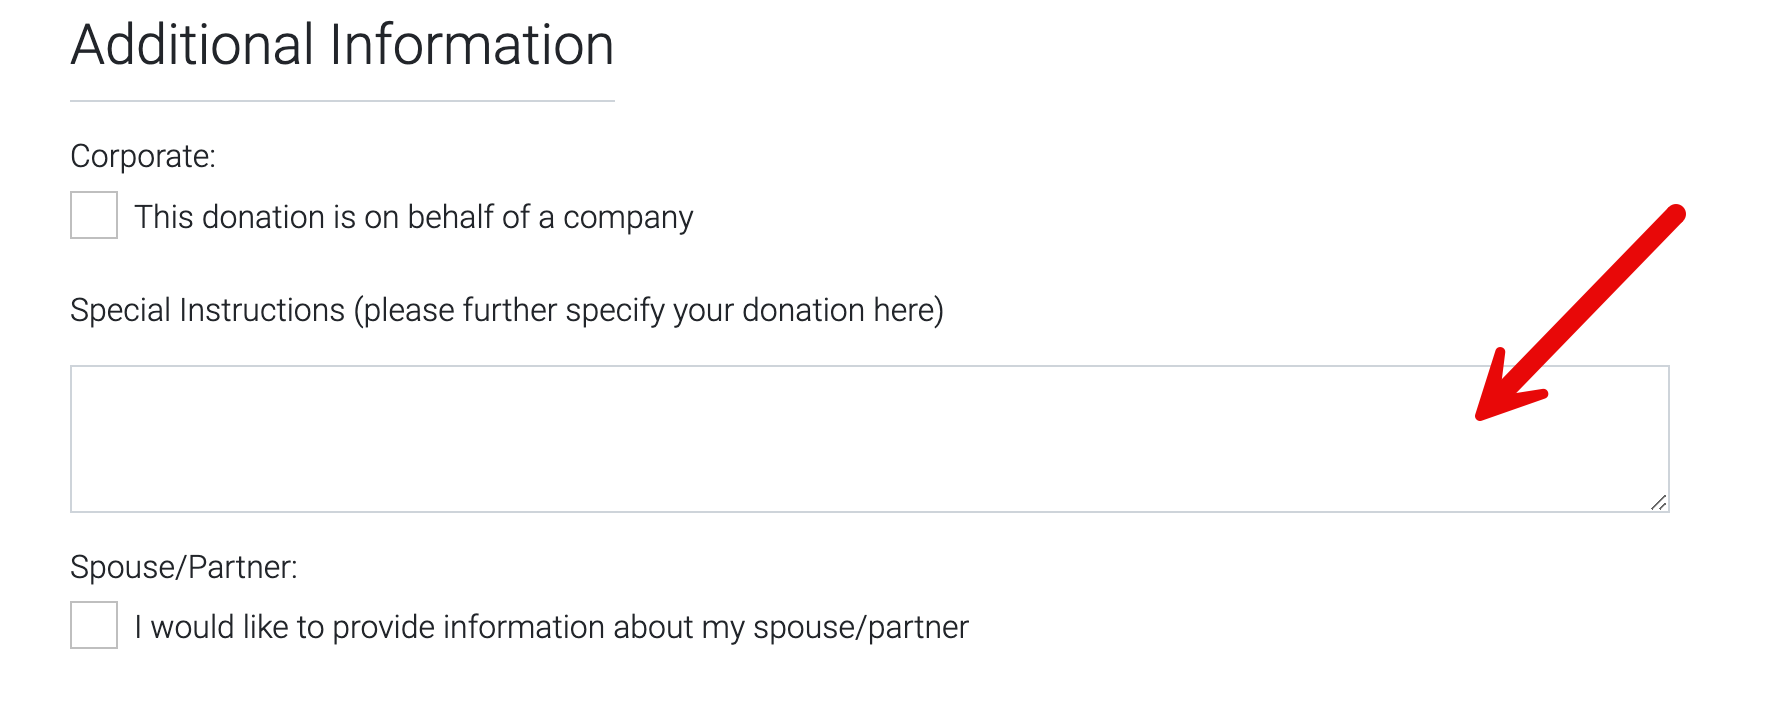Click the word "company" in the checkbox label
Screen dimensions: 1772x712
(628, 218)
